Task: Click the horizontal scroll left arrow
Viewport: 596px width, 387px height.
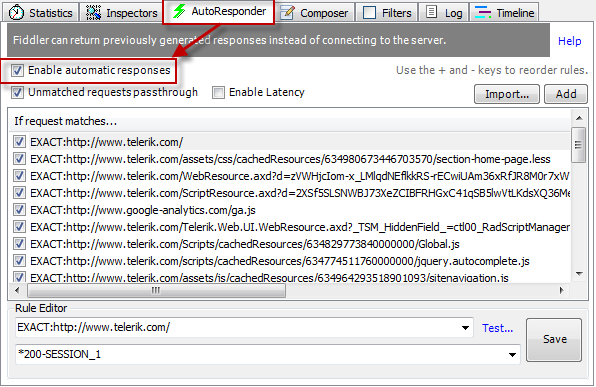Action: (x=17, y=290)
